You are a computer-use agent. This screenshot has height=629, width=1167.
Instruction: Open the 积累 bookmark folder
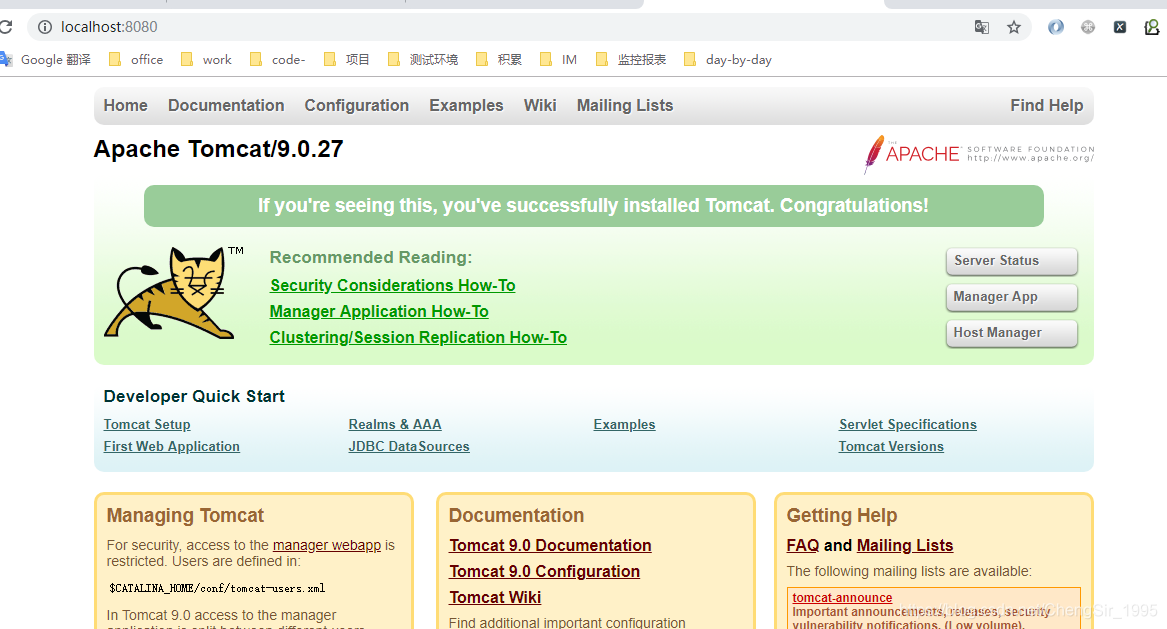click(x=499, y=60)
